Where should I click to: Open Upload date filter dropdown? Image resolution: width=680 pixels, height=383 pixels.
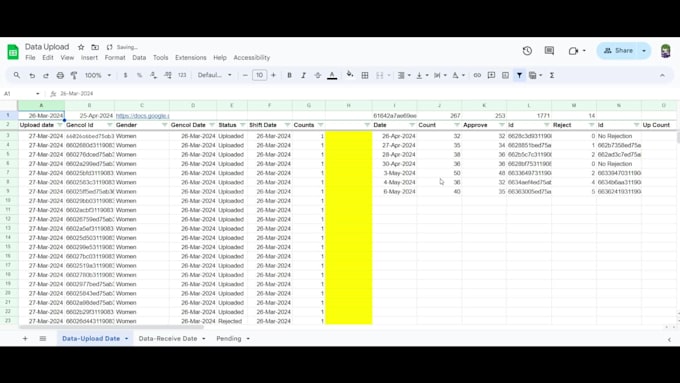60,125
